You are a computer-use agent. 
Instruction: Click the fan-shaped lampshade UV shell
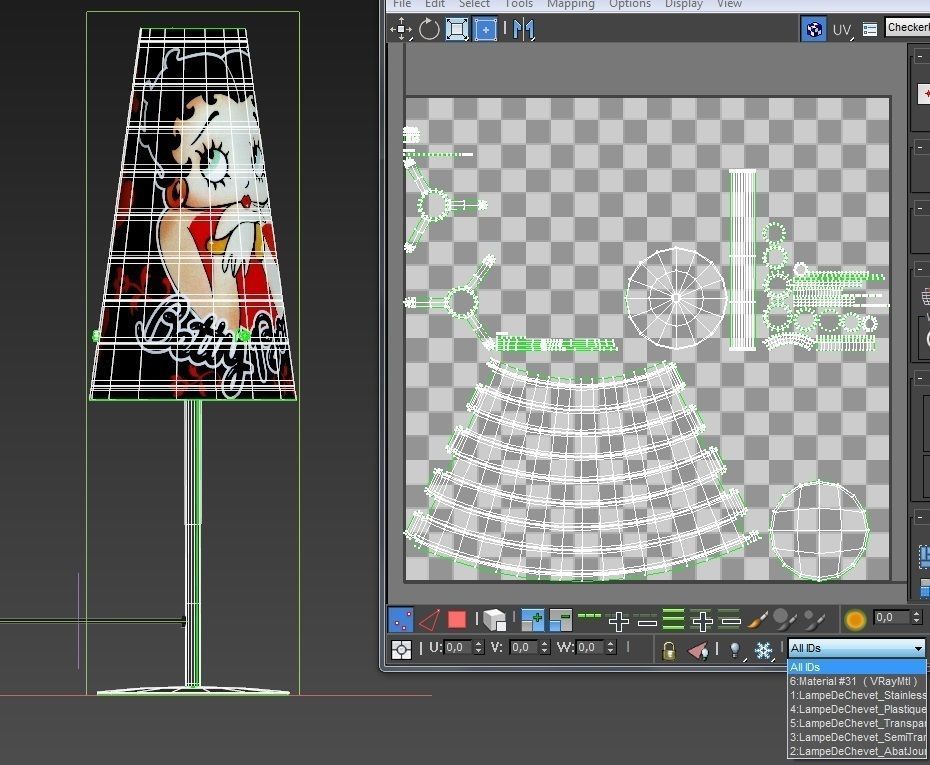point(581,474)
